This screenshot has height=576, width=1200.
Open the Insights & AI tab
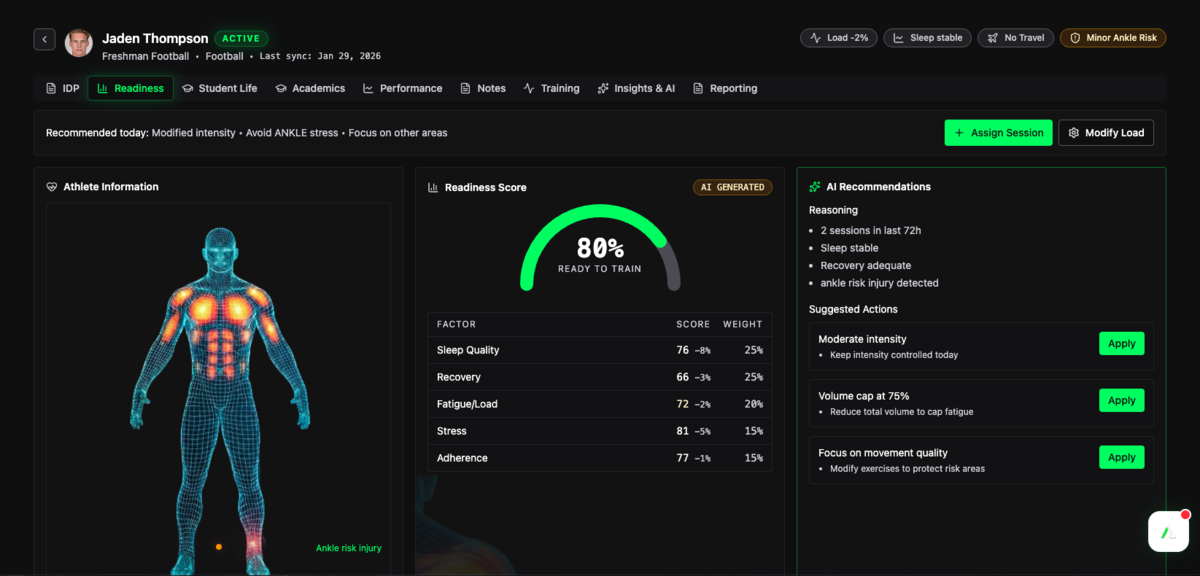click(636, 88)
